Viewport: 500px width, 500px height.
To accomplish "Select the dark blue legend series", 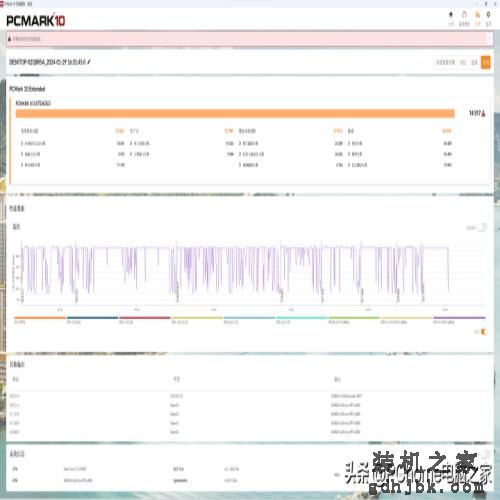I will [92, 320].
